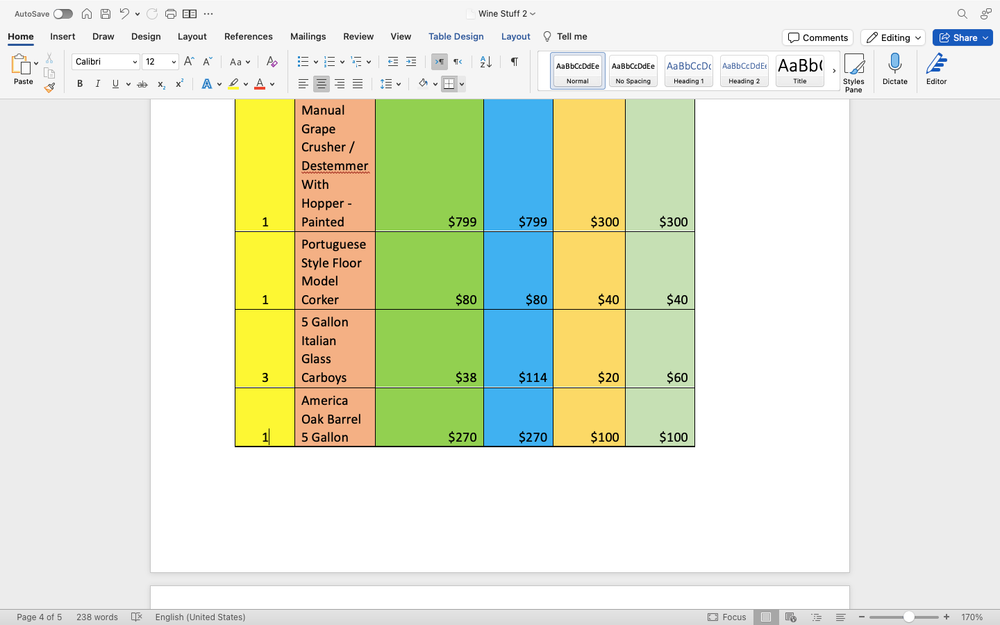Click the Sort A-Z icon
1000x625 pixels.
click(486, 62)
